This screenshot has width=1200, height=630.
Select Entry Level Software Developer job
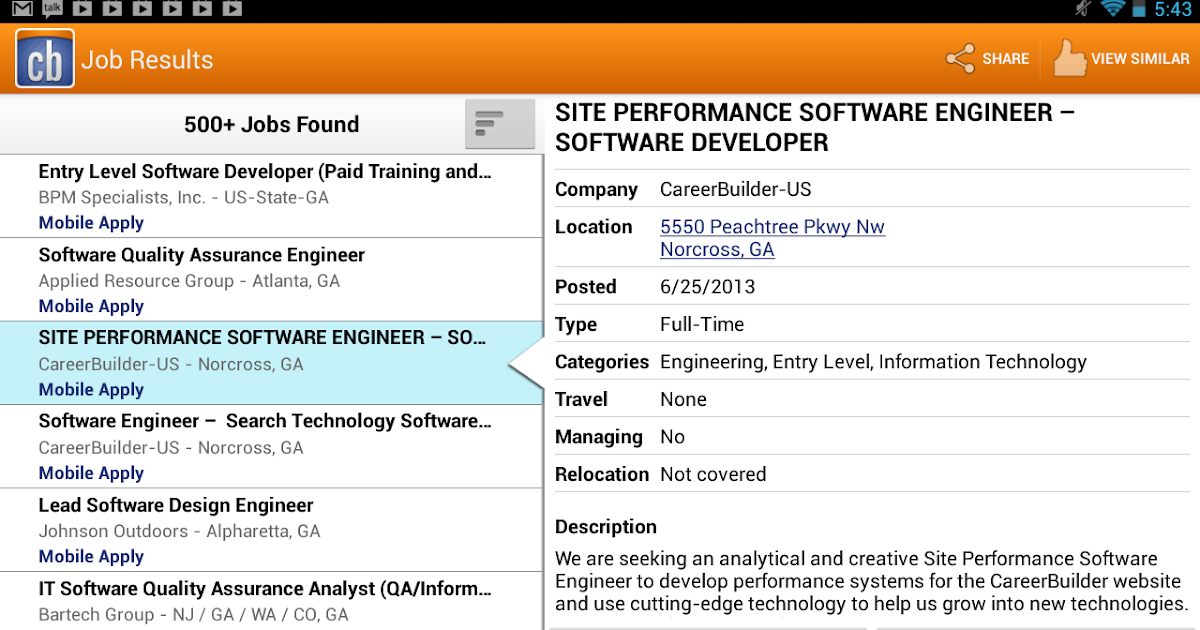pos(271,196)
